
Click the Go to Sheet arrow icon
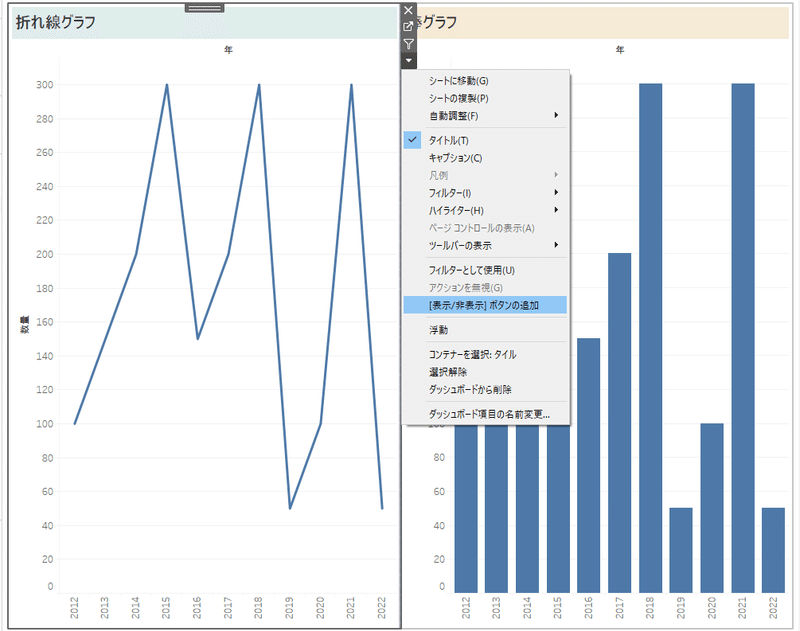[410, 27]
